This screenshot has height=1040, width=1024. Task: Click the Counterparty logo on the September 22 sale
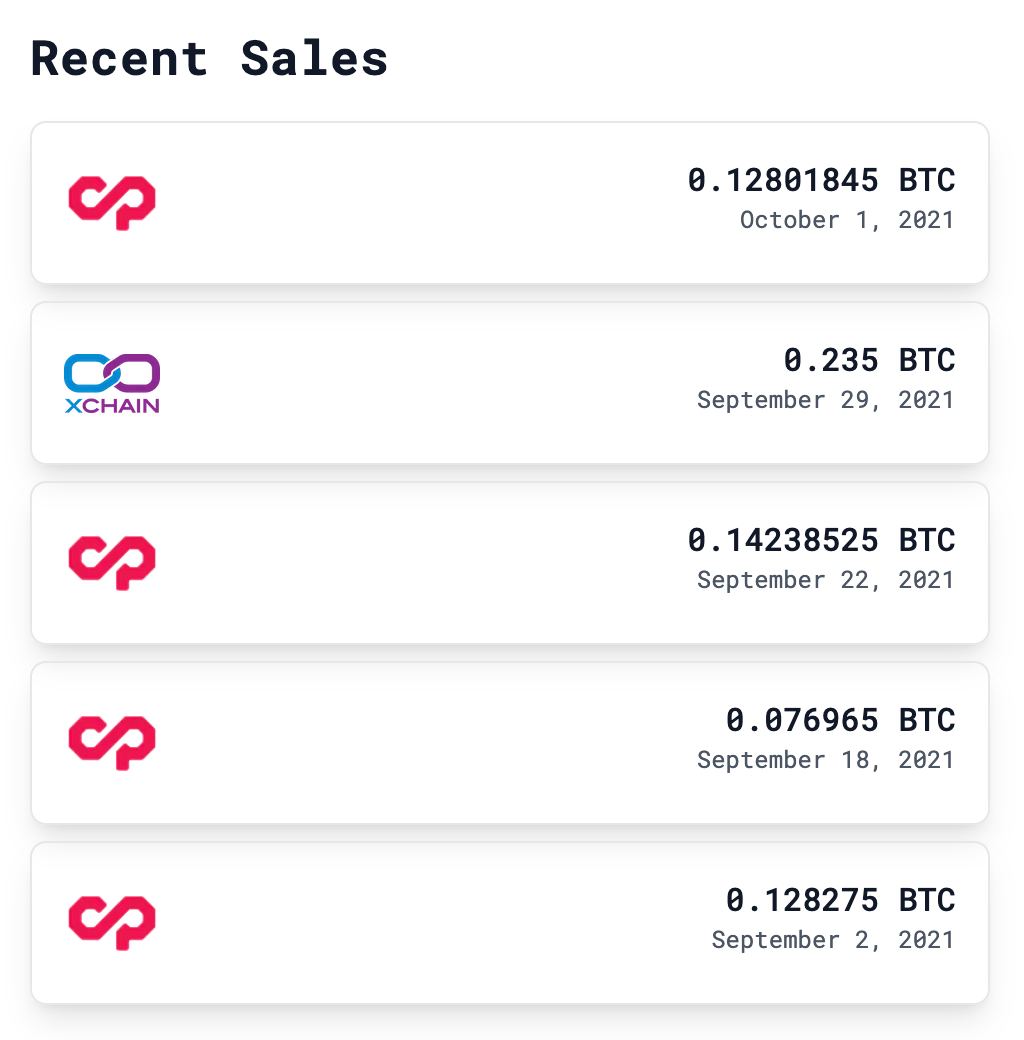(112, 562)
